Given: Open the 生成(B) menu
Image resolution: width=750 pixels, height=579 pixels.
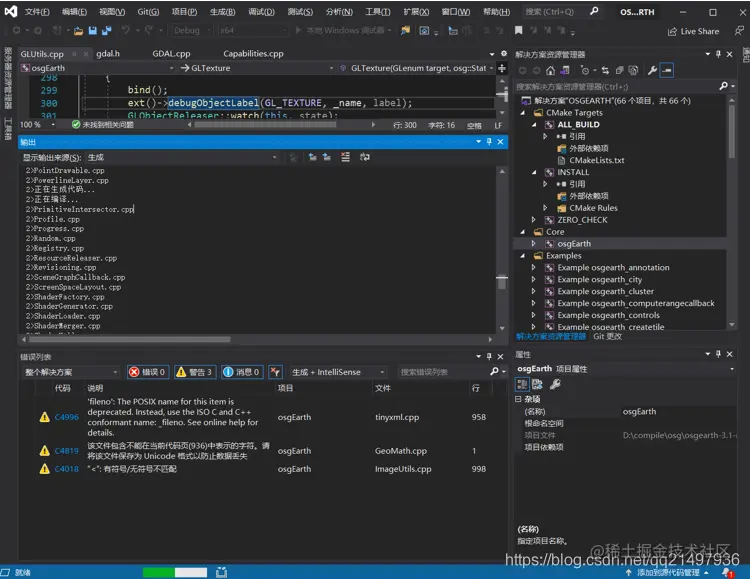Looking at the screenshot, I should 222,11.
